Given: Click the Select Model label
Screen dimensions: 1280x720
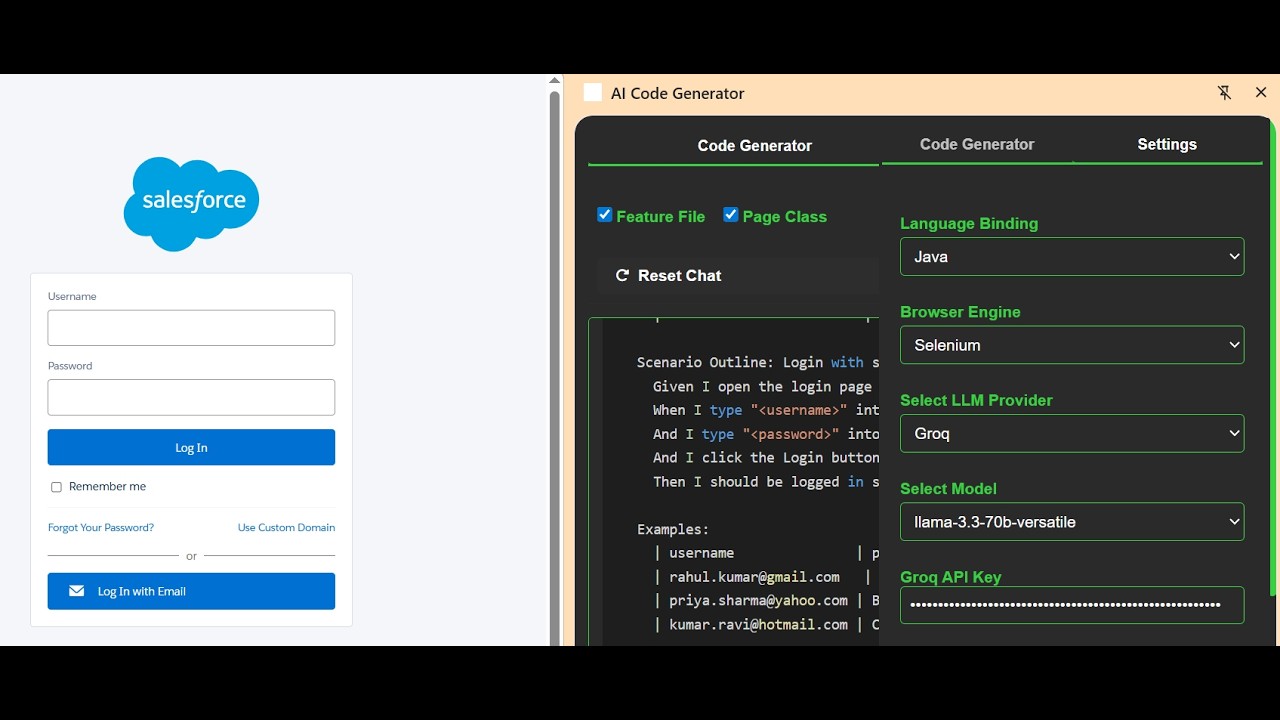Looking at the screenshot, I should pyautogui.click(x=948, y=489).
